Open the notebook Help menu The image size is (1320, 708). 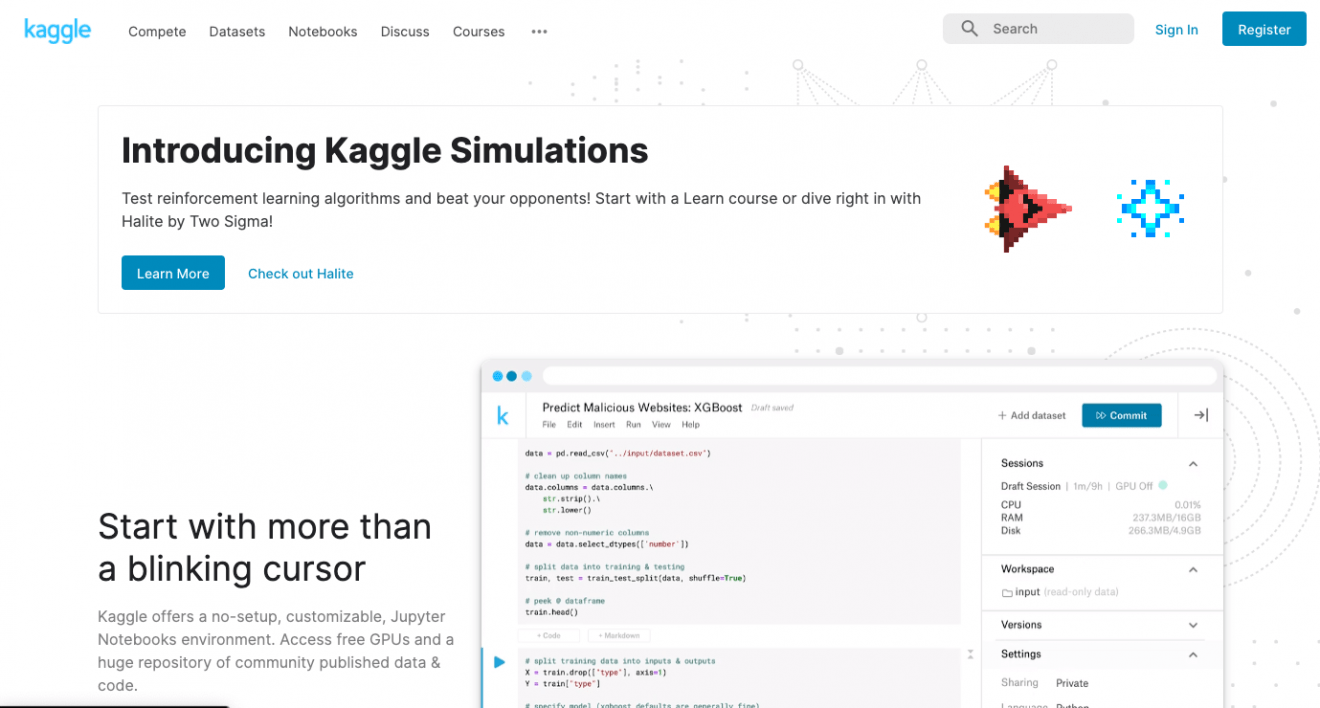691,425
